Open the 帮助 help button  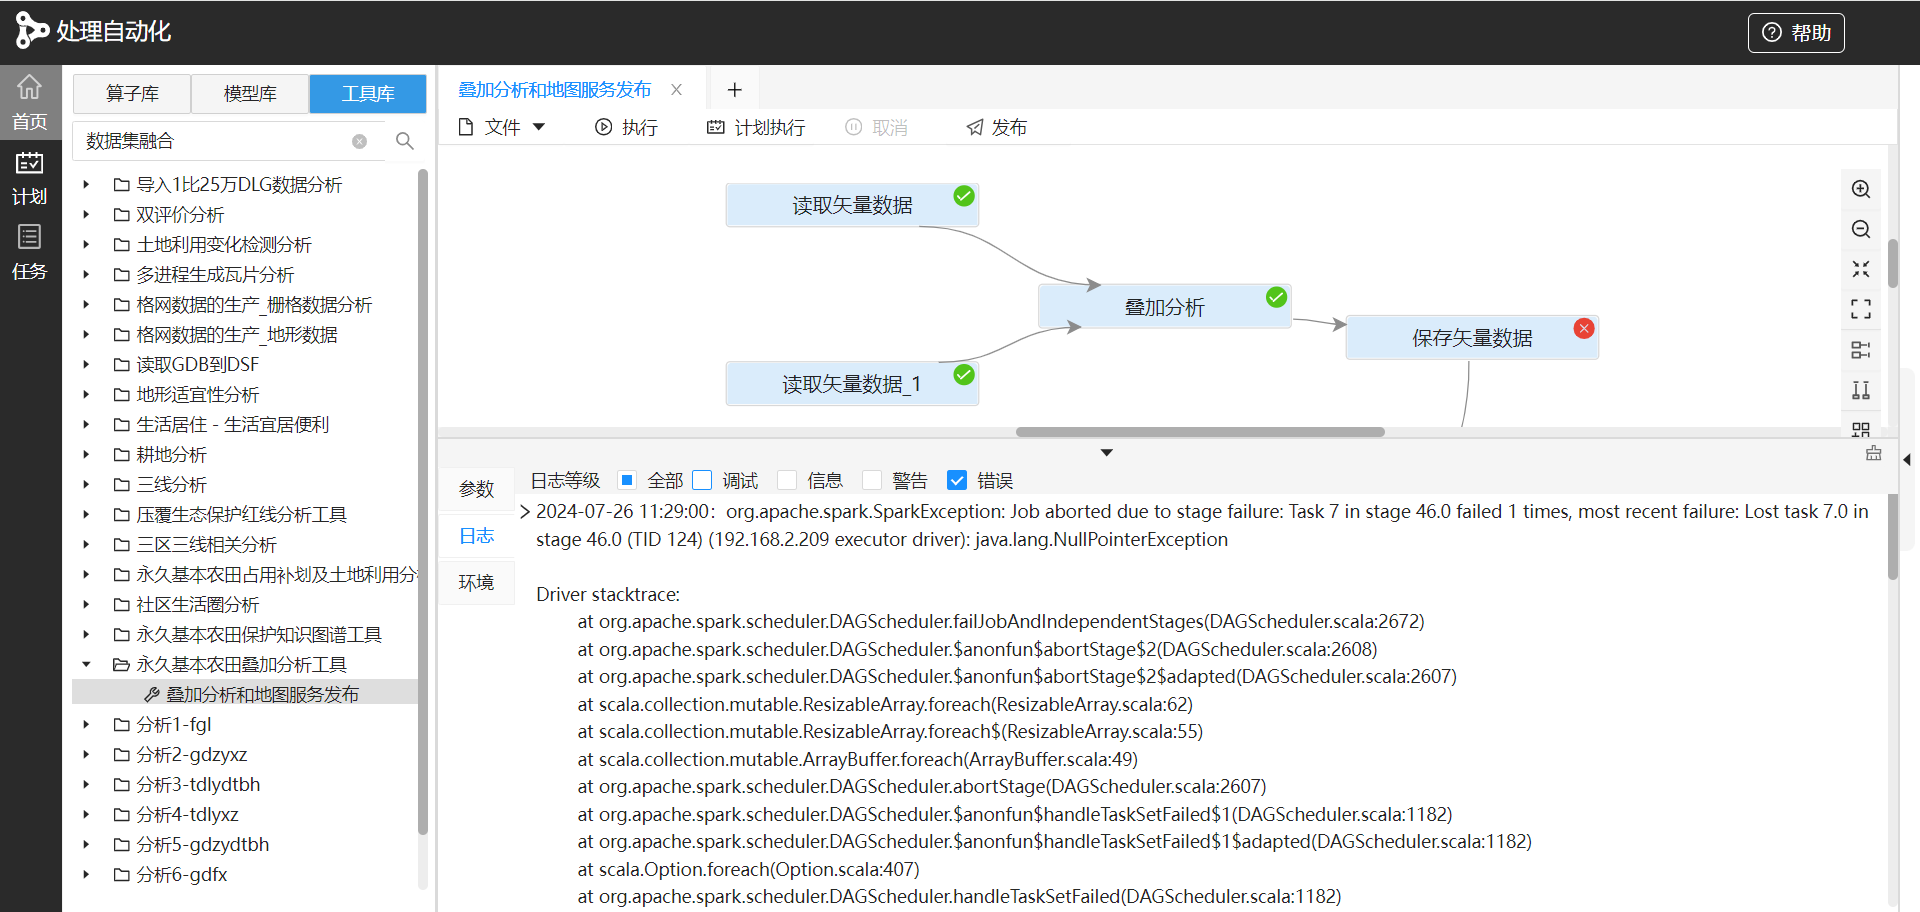point(1796,33)
